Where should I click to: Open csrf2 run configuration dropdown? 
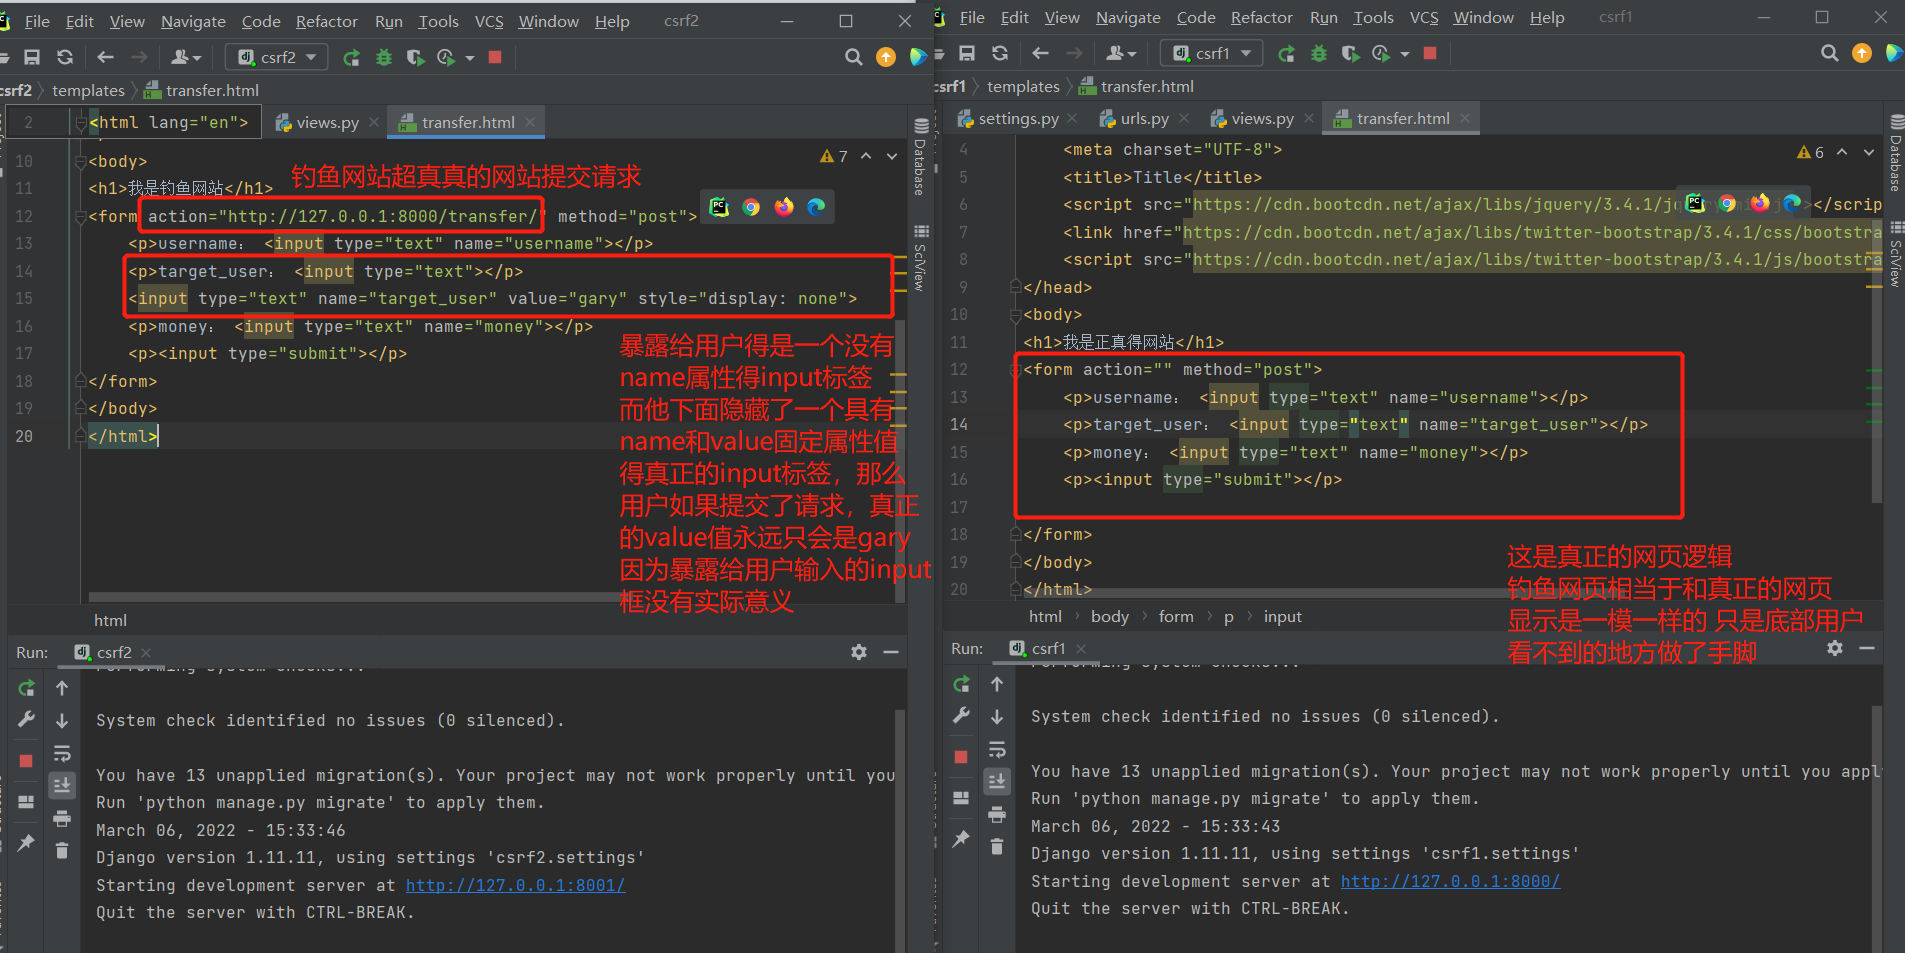click(x=277, y=58)
